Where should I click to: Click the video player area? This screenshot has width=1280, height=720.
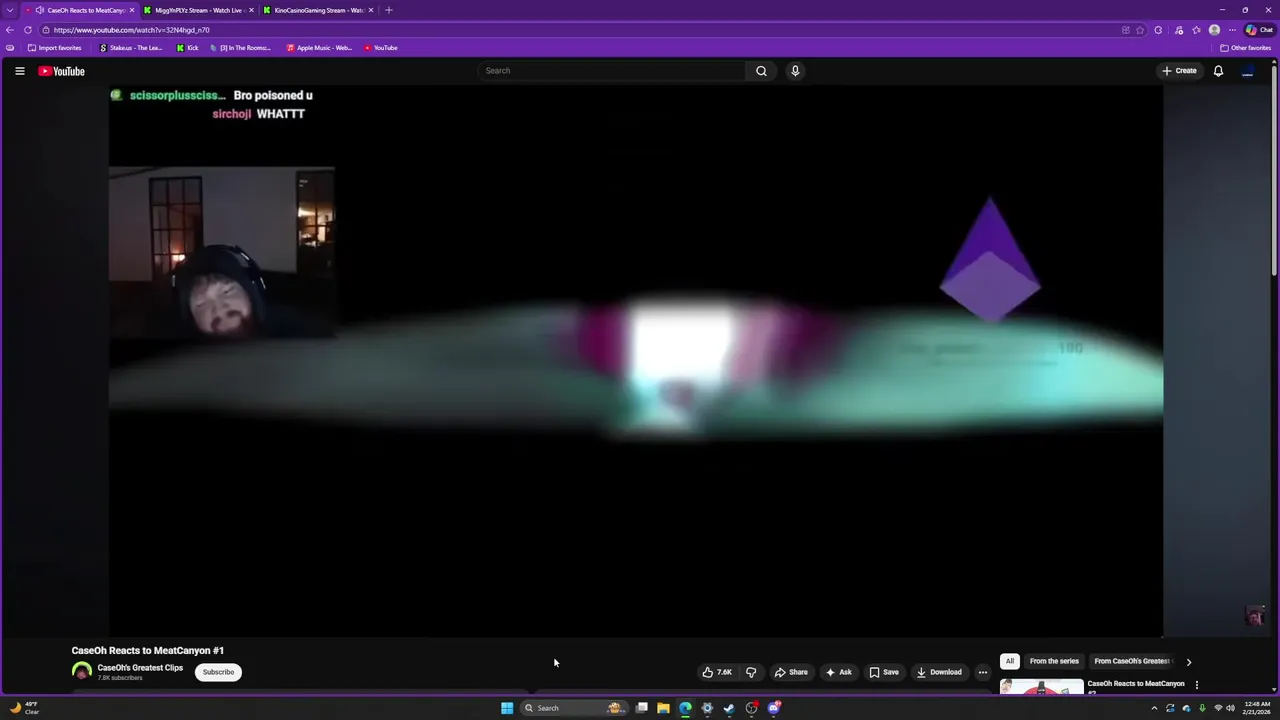pos(636,360)
